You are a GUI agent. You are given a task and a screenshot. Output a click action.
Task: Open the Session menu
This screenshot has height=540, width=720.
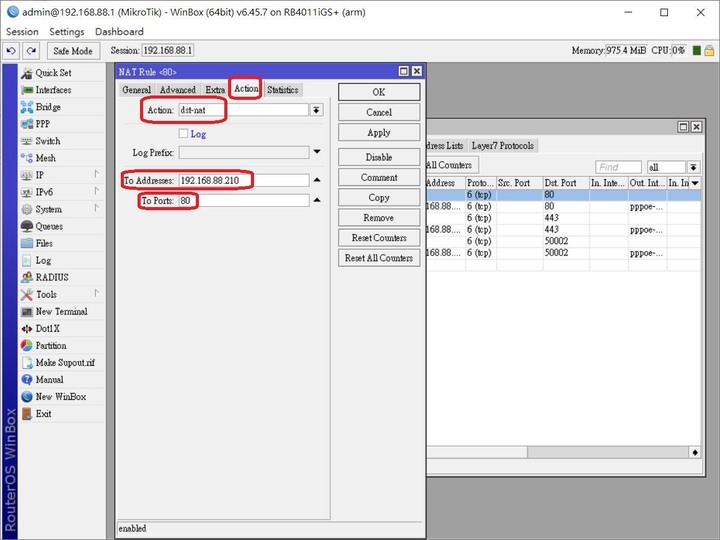point(22,32)
